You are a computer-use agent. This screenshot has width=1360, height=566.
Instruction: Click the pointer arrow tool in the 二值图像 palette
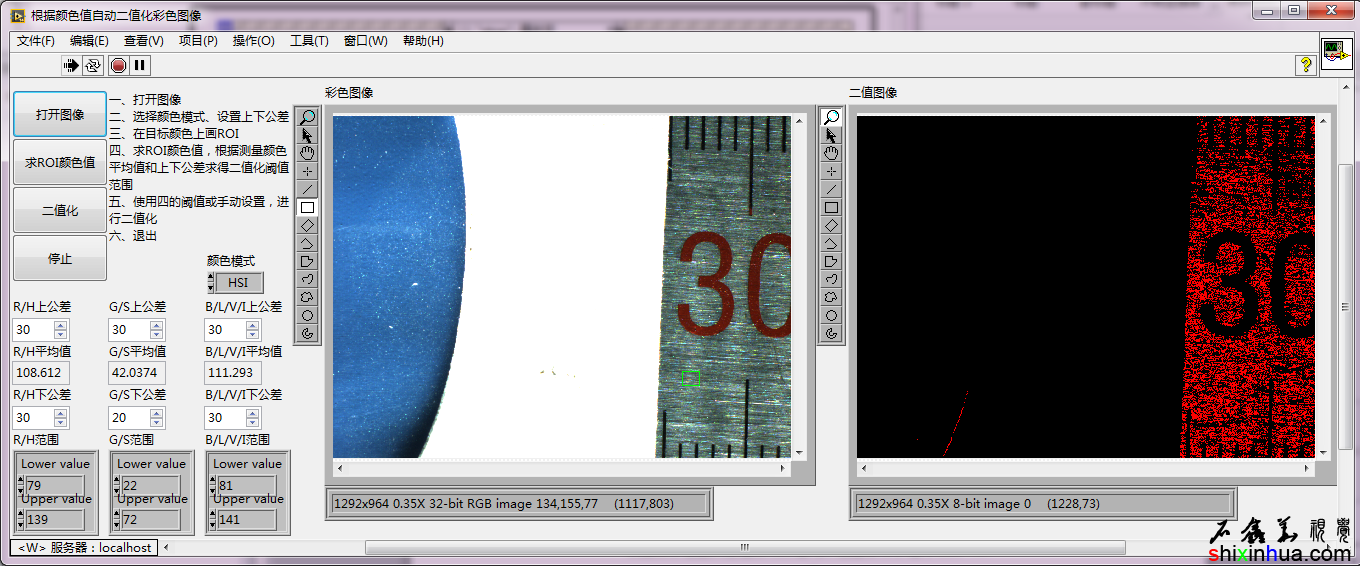(x=831, y=136)
